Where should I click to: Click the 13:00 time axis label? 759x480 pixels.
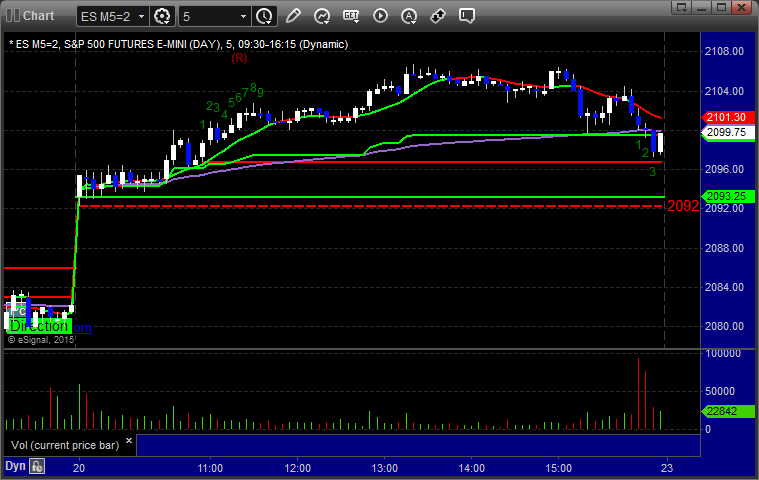tap(384, 468)
